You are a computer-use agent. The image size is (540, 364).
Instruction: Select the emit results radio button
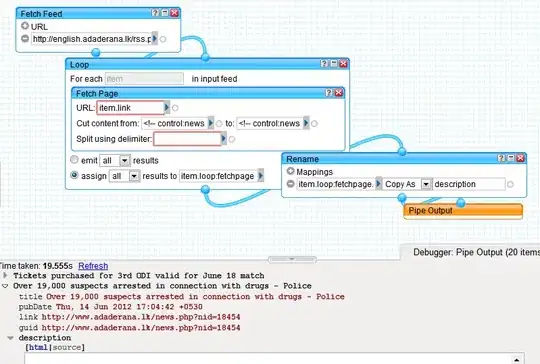[74, 160]
